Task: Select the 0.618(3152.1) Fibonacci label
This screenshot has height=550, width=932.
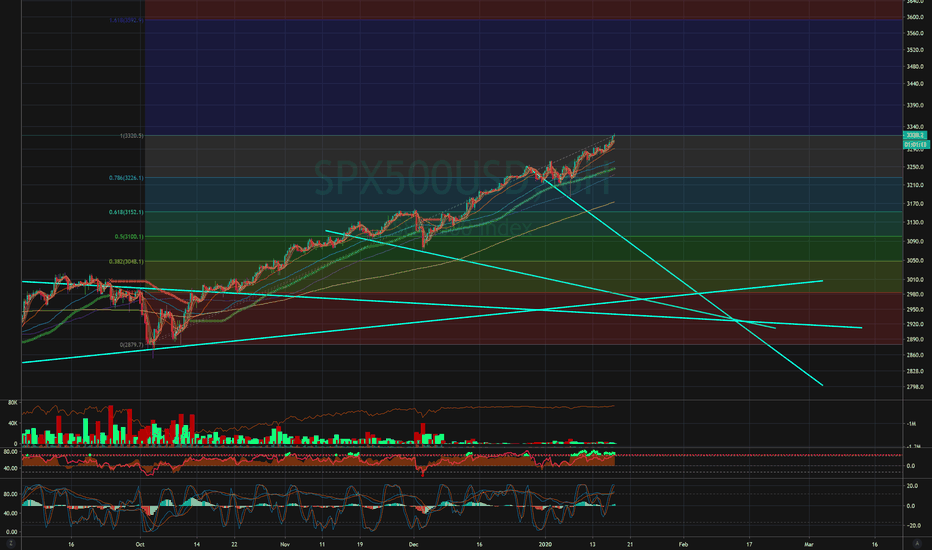Action: (x=126, y=212)
